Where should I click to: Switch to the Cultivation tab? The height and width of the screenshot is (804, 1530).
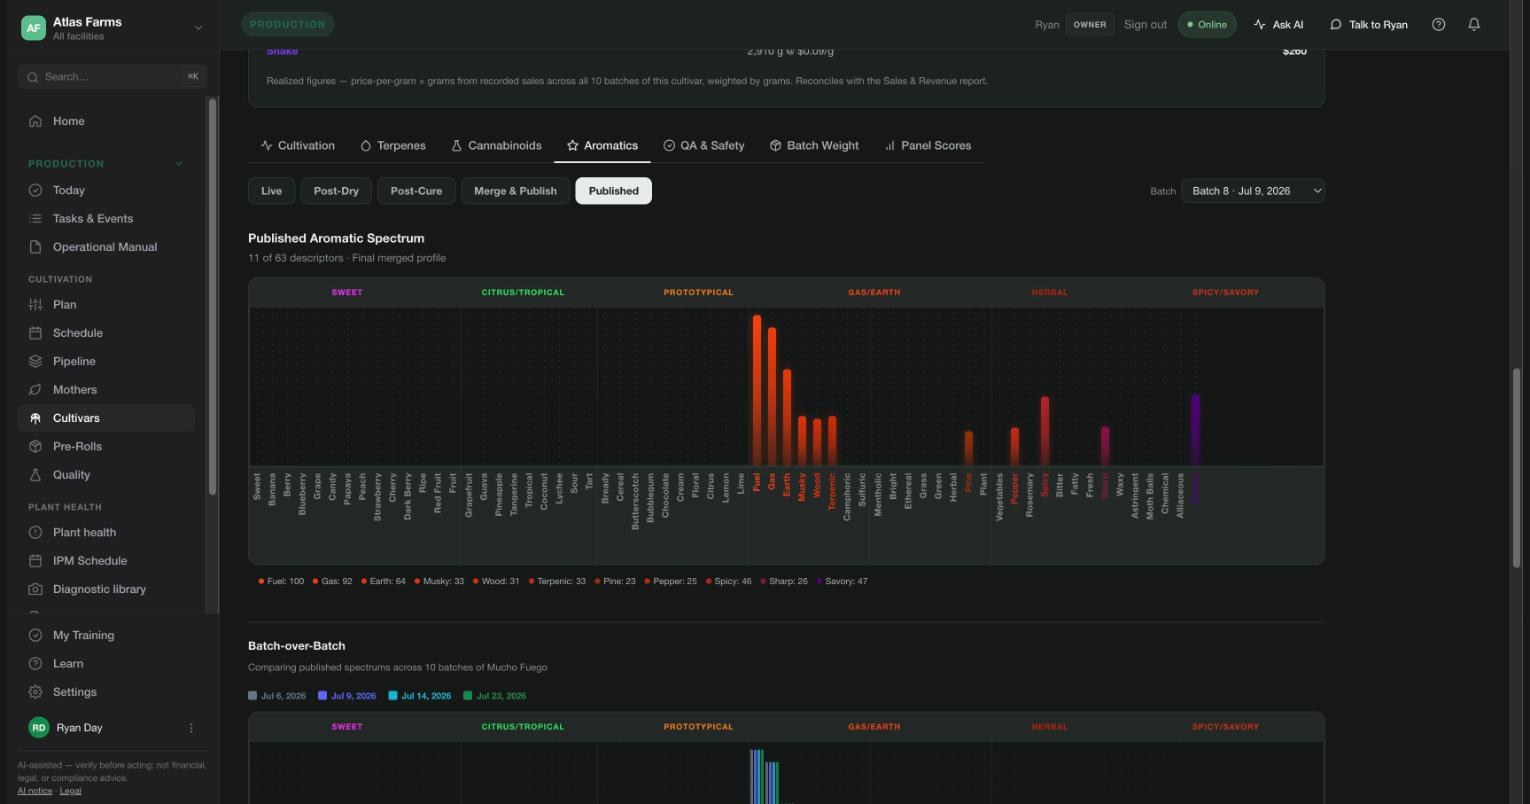click(298, 146)
